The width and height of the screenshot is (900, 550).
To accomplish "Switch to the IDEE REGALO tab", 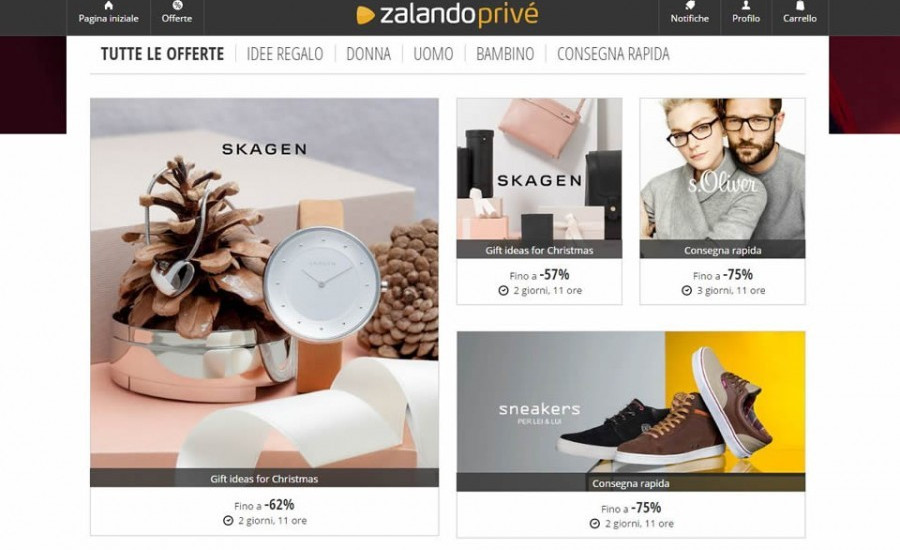I will click(x=285, y=54).
